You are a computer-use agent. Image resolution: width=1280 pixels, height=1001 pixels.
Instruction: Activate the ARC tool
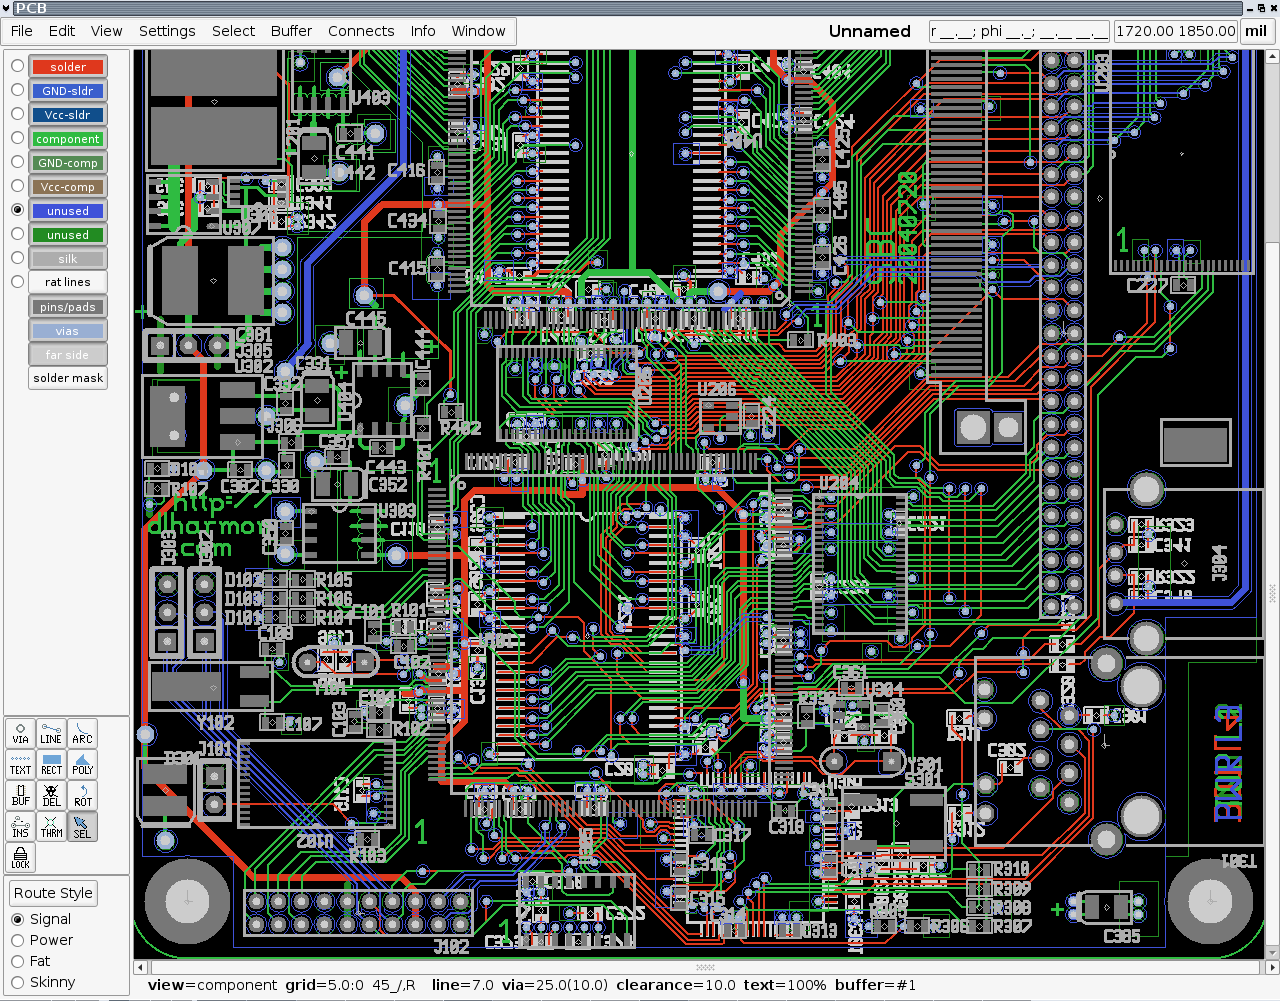(82, 733)
